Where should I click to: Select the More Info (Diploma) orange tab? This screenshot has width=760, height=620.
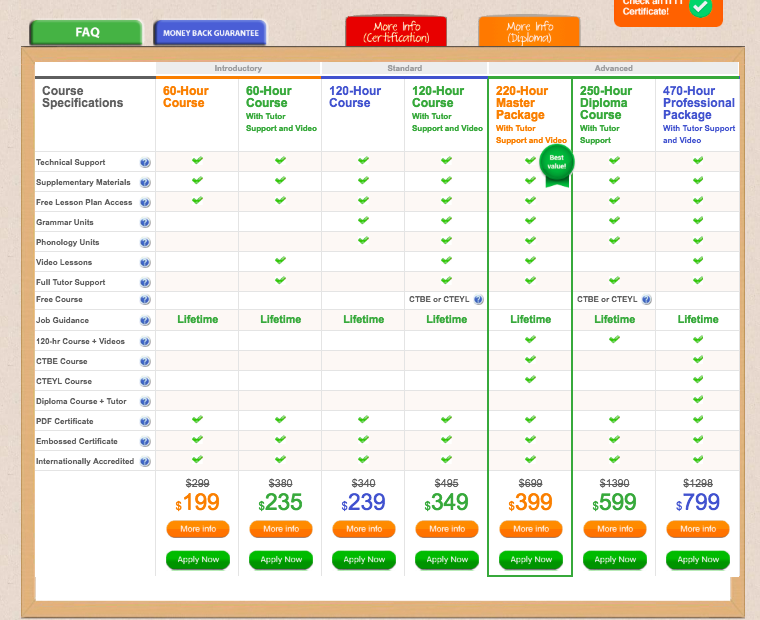tap(529, 32)
